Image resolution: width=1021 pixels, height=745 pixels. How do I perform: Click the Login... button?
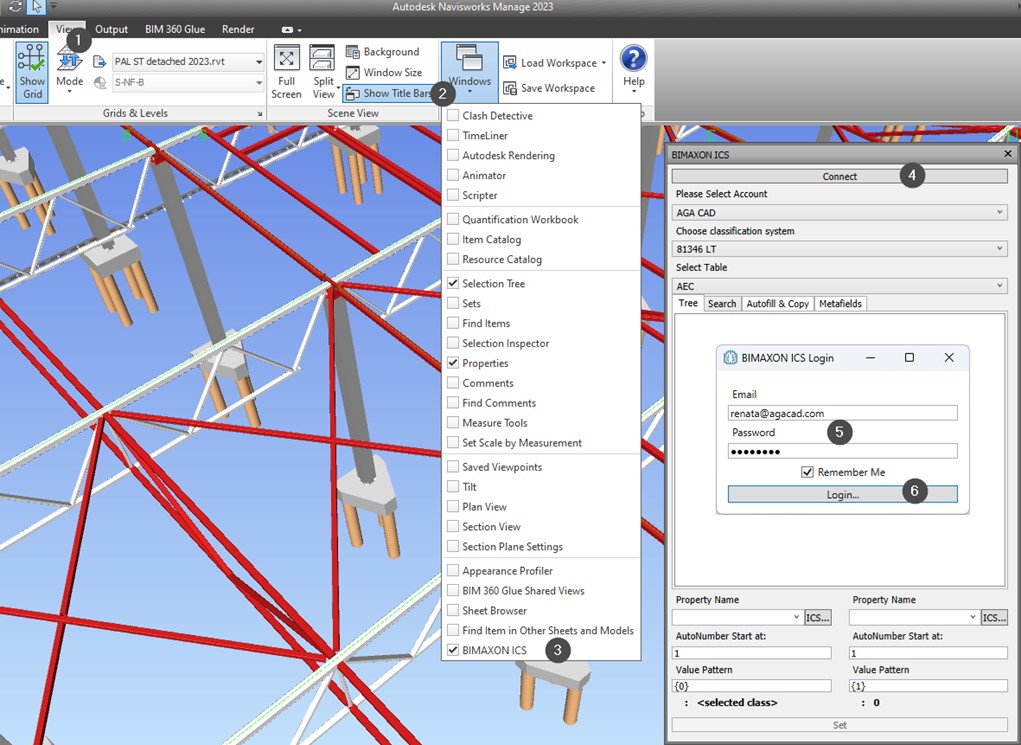[x=843, y=494]
